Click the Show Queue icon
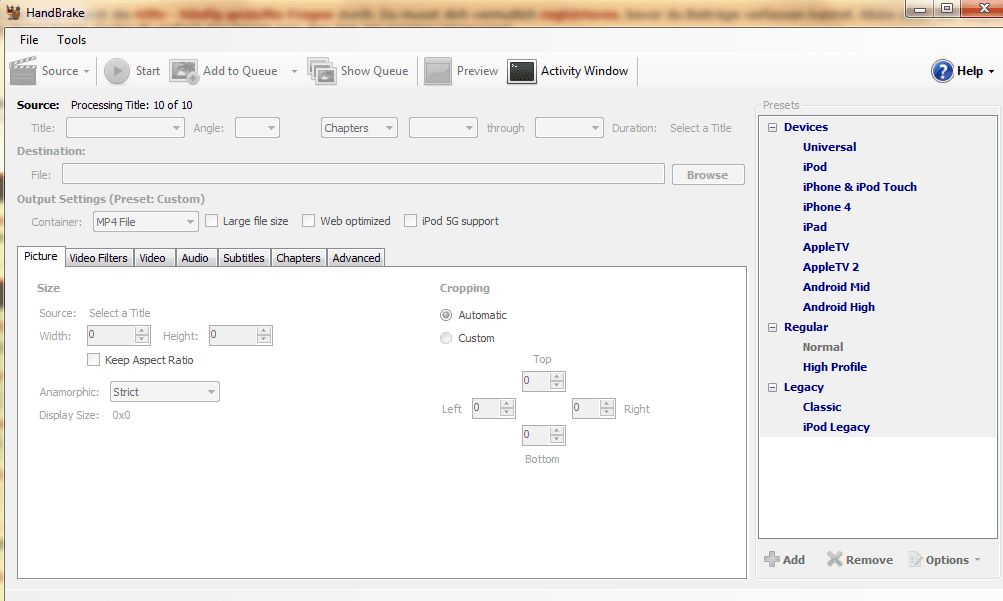The width and height of the screenshot is (1003, 601). click(322, 71)
